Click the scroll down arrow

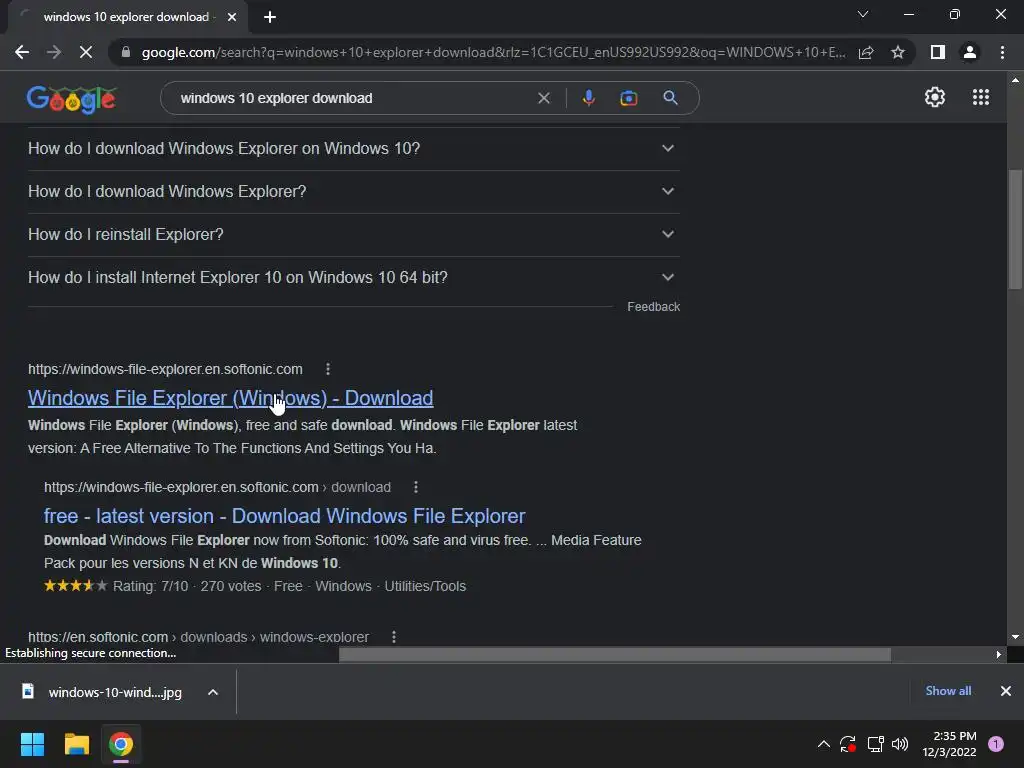[x=1015, y=637]
